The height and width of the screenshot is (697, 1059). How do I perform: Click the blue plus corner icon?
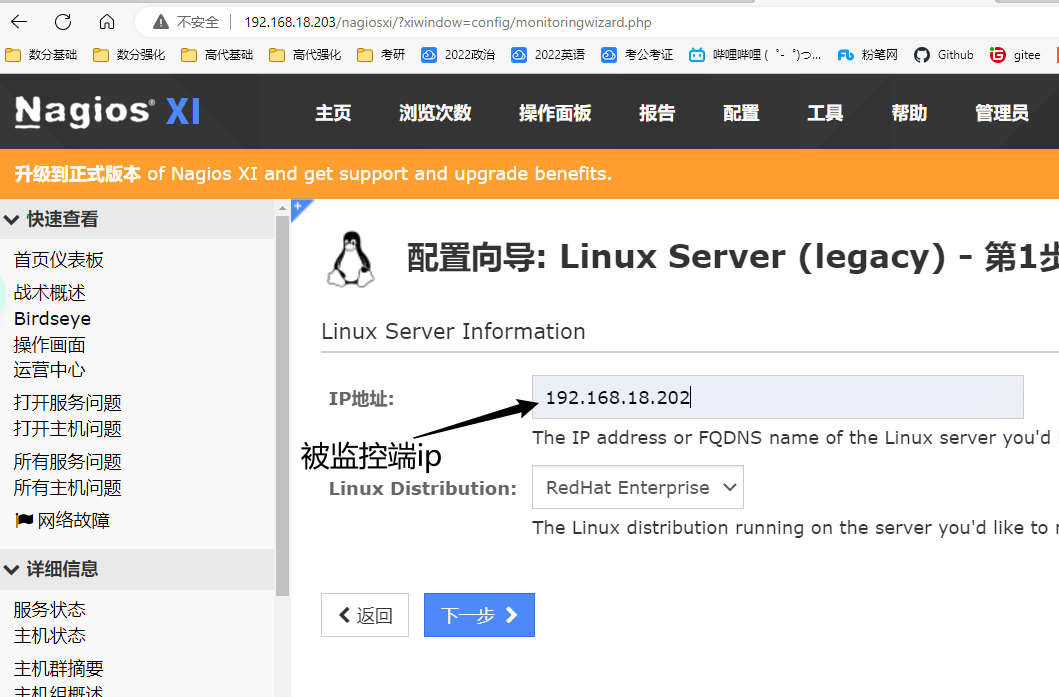(x=298, y=207)
